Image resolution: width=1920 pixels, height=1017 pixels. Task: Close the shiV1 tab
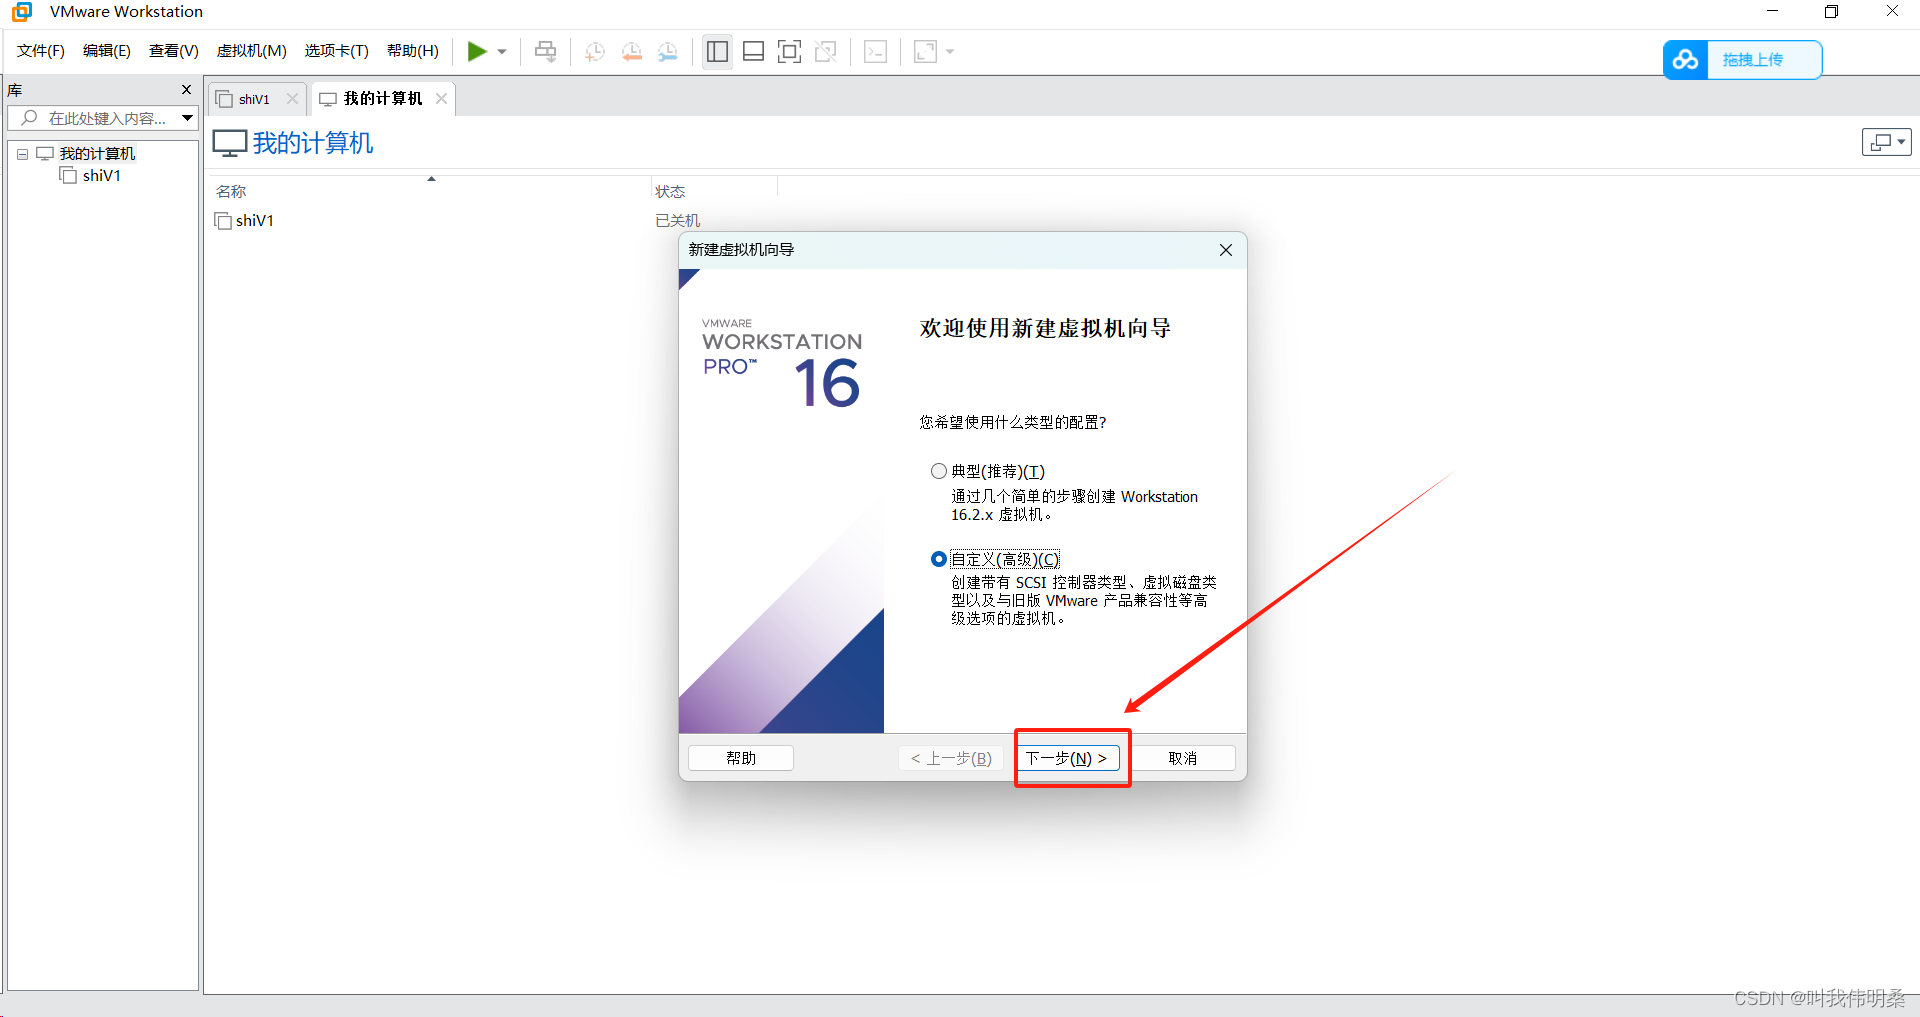(x=293, y=98)
